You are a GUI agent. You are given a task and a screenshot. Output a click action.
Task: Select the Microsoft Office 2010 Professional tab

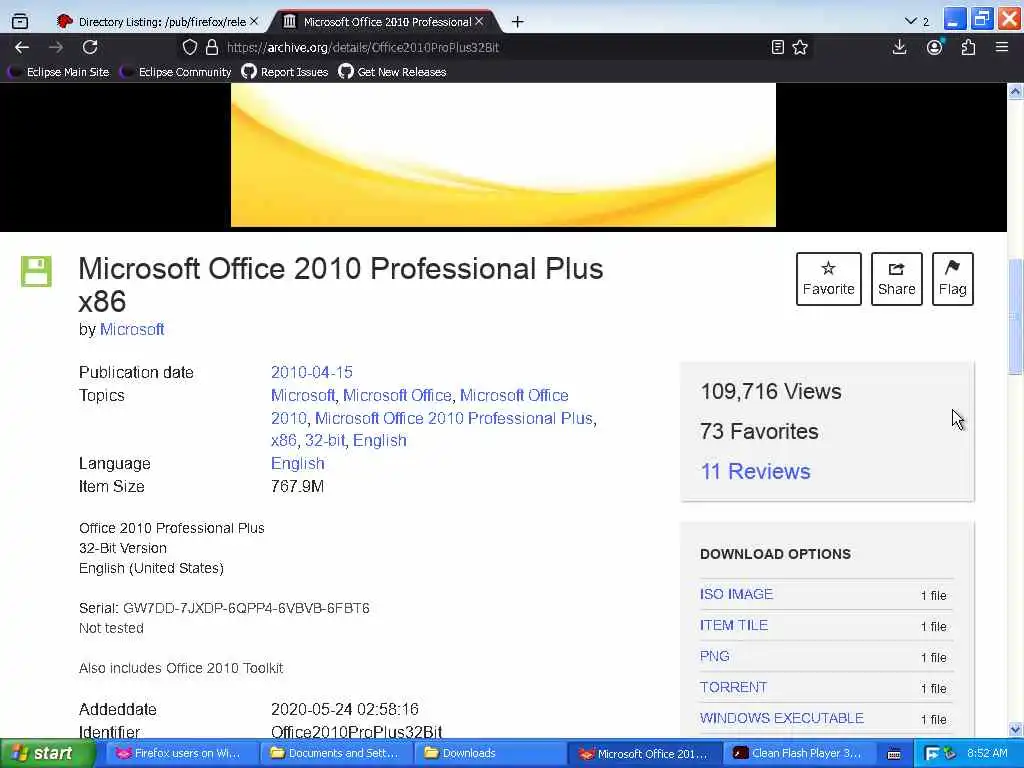click(x=384, y=22)
